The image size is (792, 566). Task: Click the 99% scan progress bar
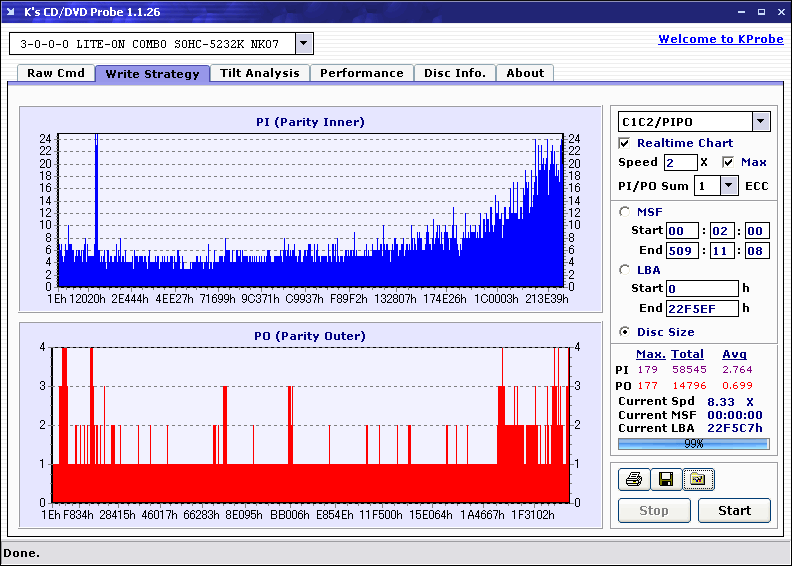coord(693,443)
